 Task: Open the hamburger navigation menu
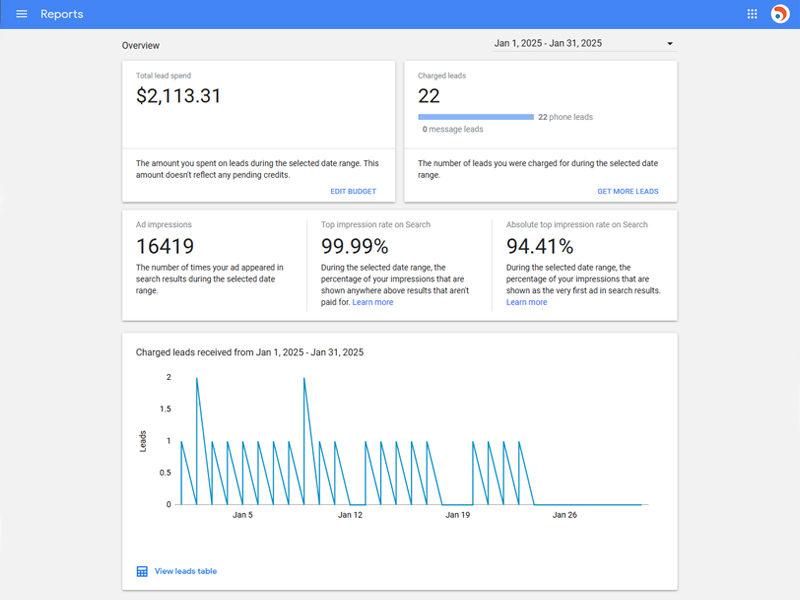21,14
